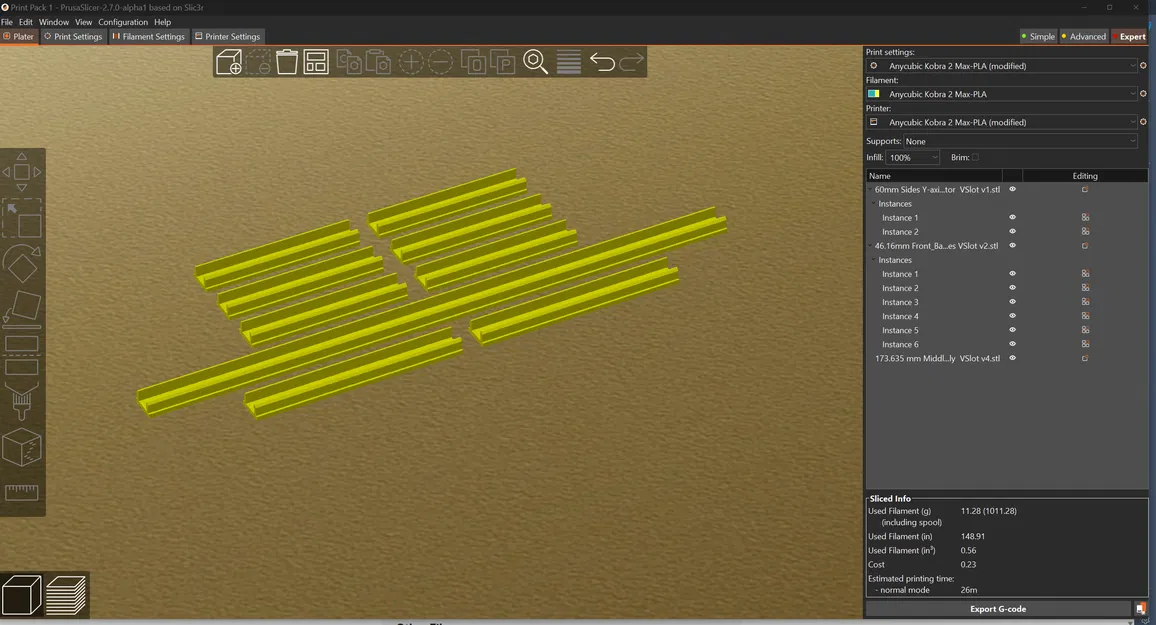The width and height of the screenshot is (1156, 625).
Task: Switch to Advanced mode
Action: [1084, 36]
